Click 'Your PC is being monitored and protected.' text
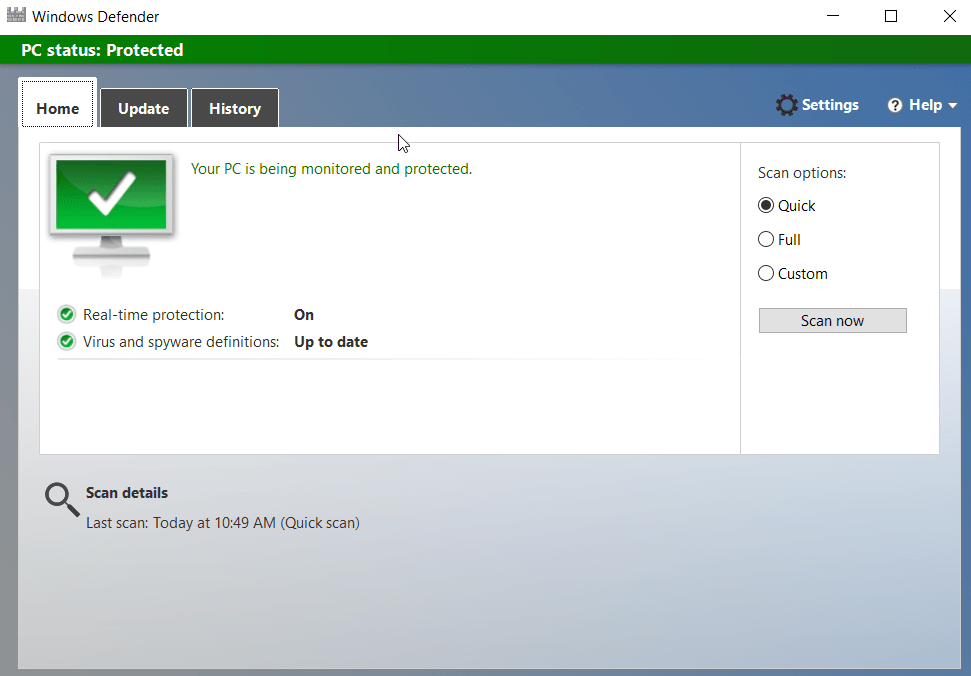The image size is (971, 676). coord(331,169)
